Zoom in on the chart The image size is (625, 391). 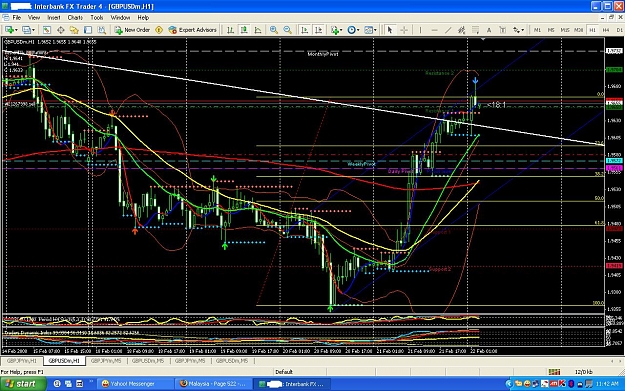[274, 30]
